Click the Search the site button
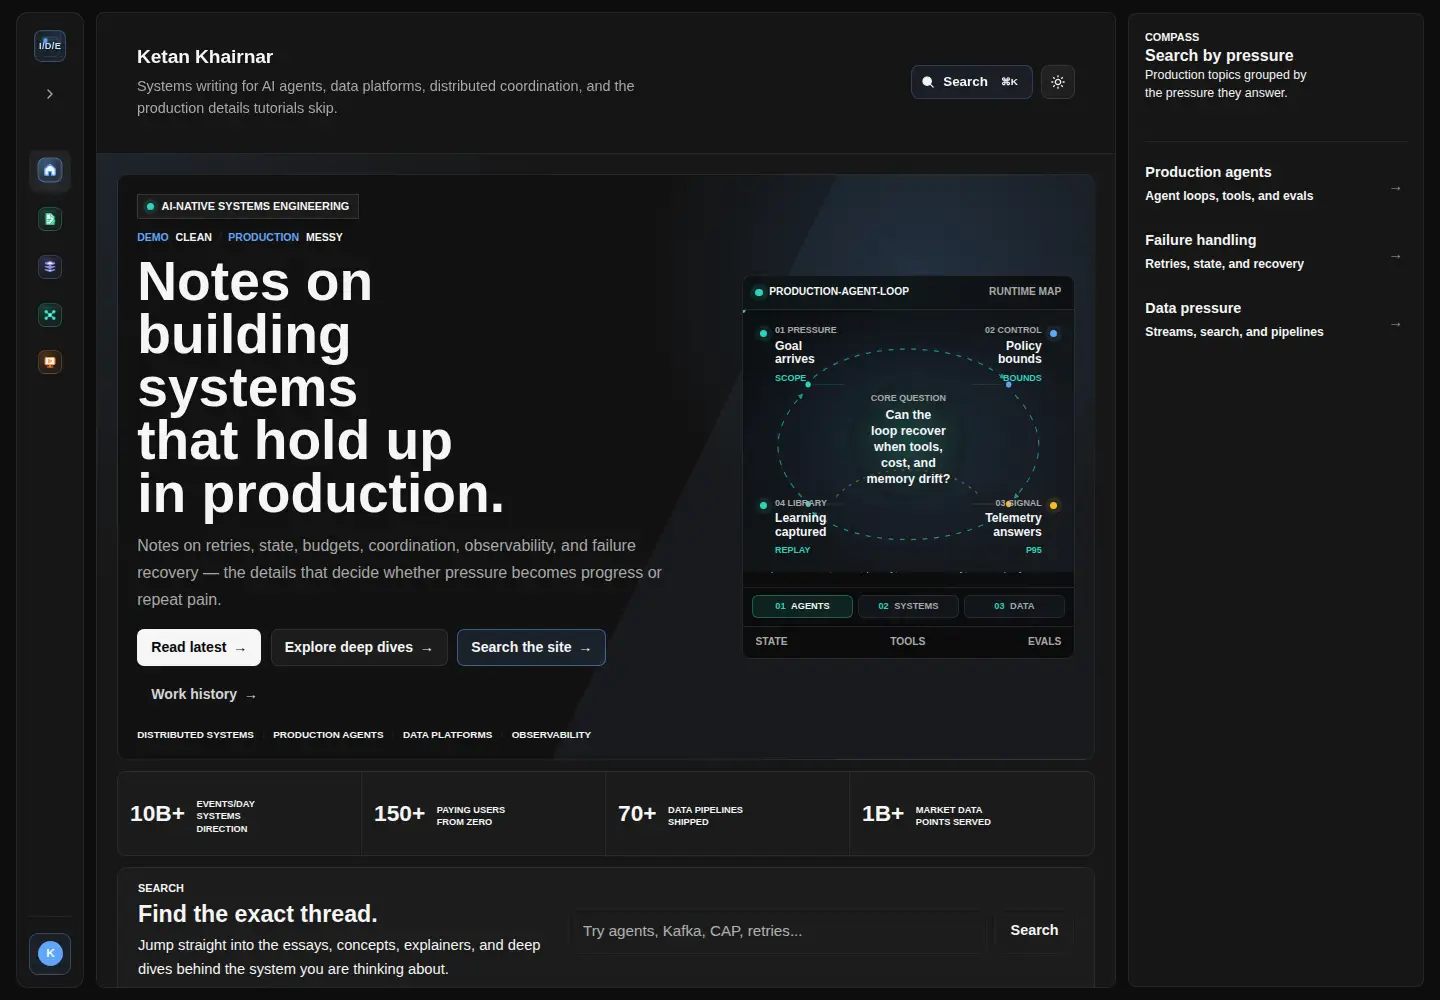Image resolution: width=1440 pixels, height=1000 pixels. click(531, 647)
